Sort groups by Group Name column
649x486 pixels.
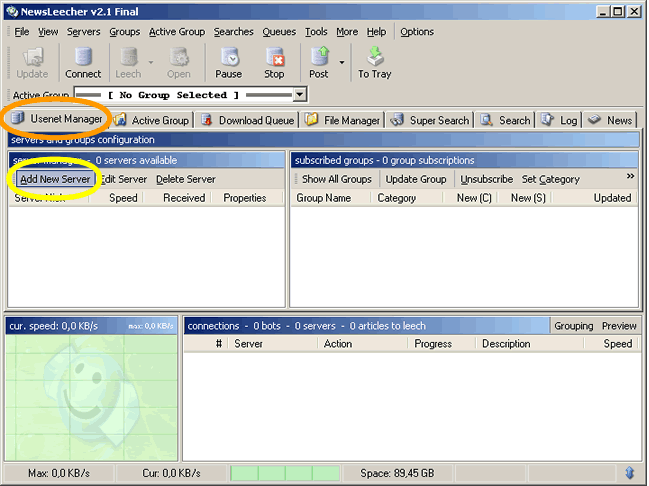pyautogui.click(x=331, y=198)
